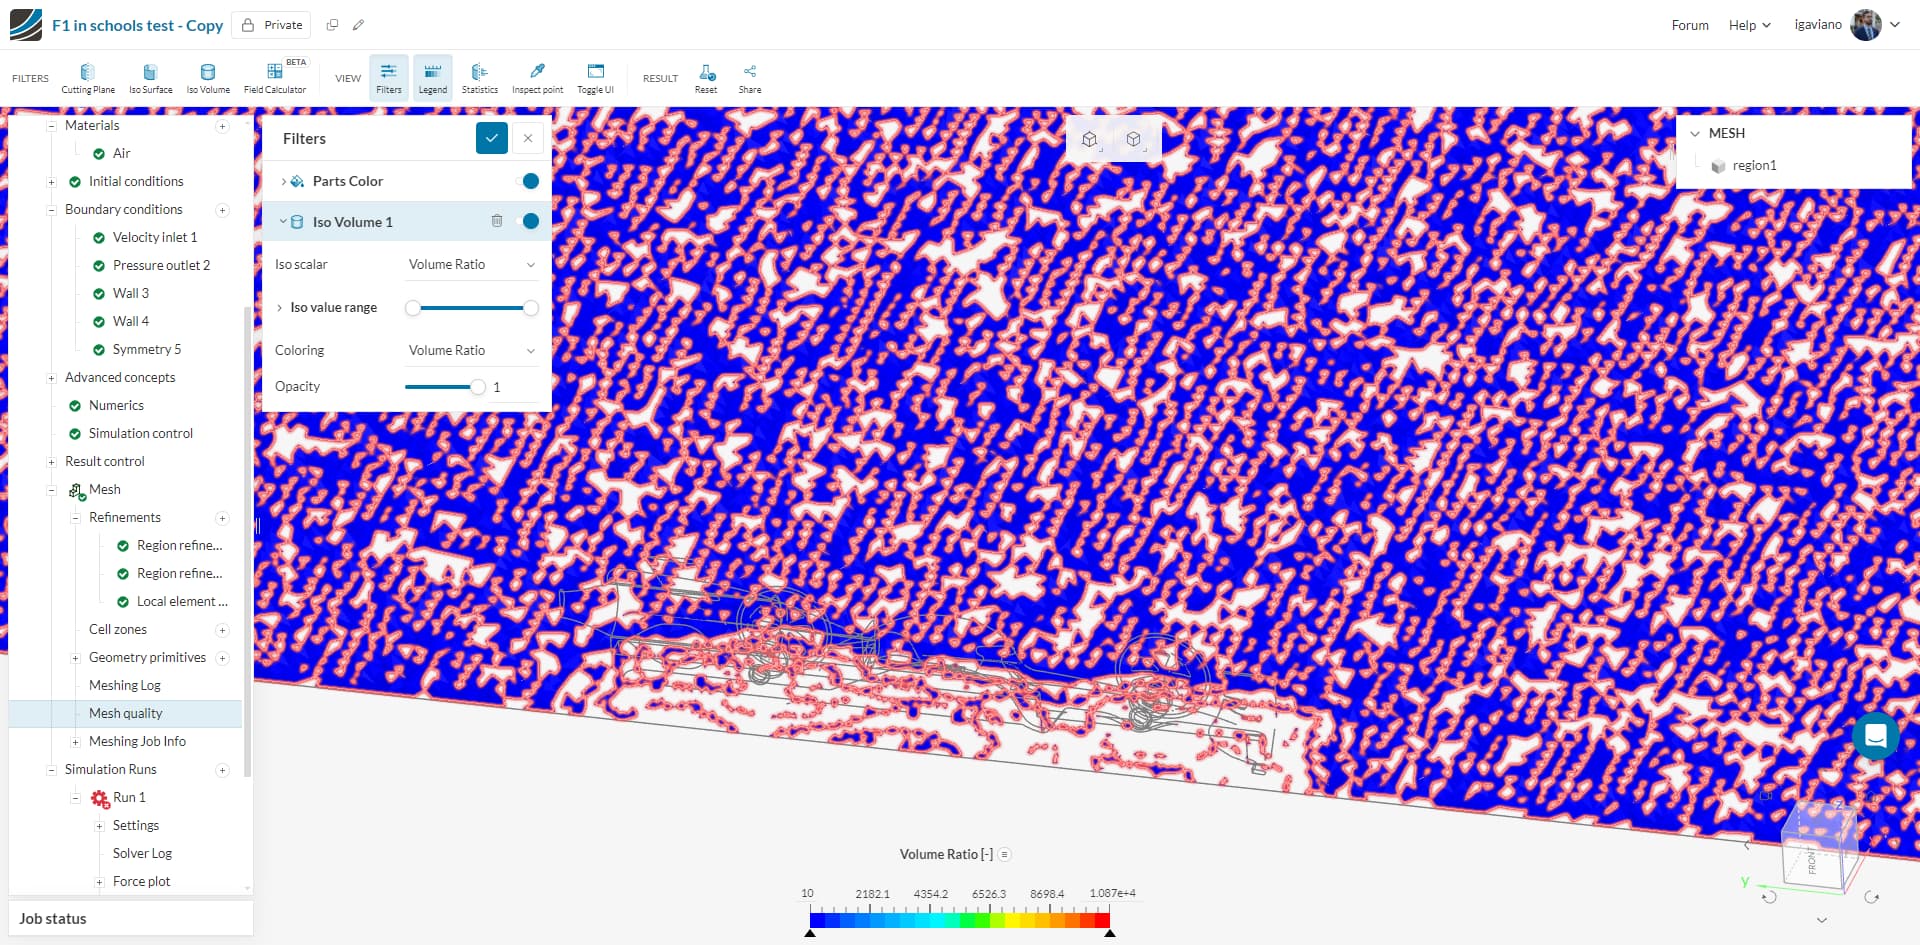Select Mesh quality in the simulation tree
The image size is (1920, 945).
(126, 713)
